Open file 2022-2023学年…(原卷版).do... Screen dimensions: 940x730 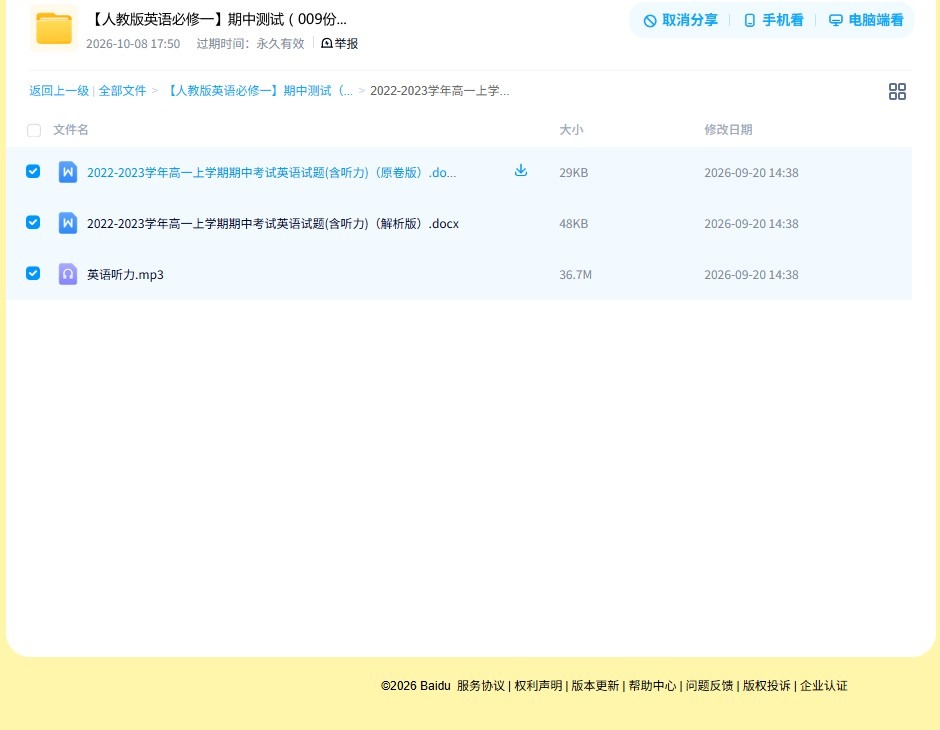point(272,173)
